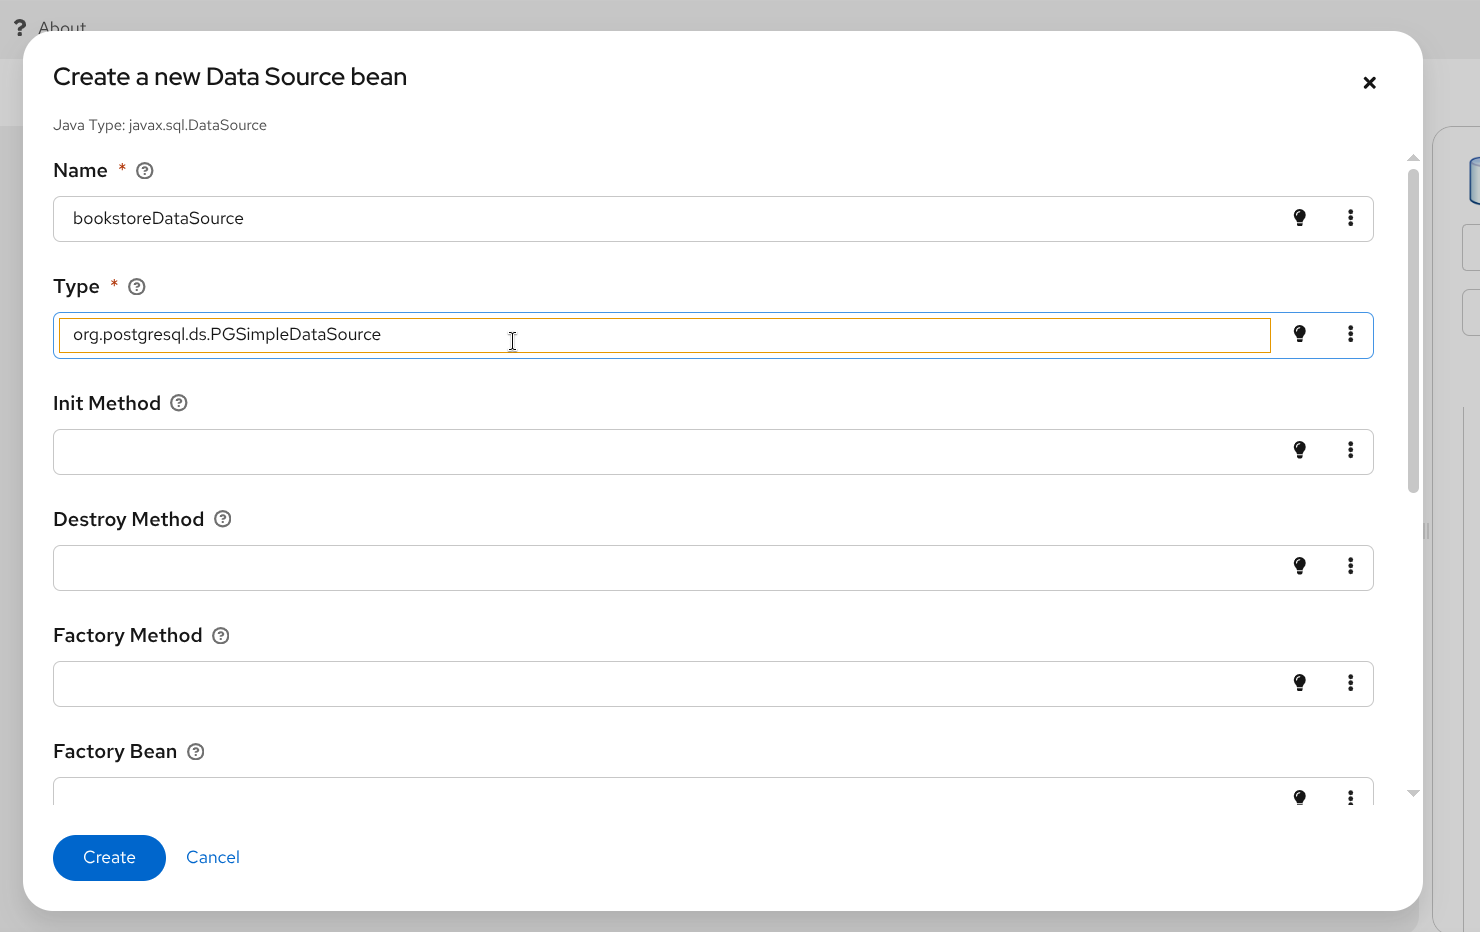Open the About menu at the top left
This screenshot has width=1480, height=932.
click(62, 28)
